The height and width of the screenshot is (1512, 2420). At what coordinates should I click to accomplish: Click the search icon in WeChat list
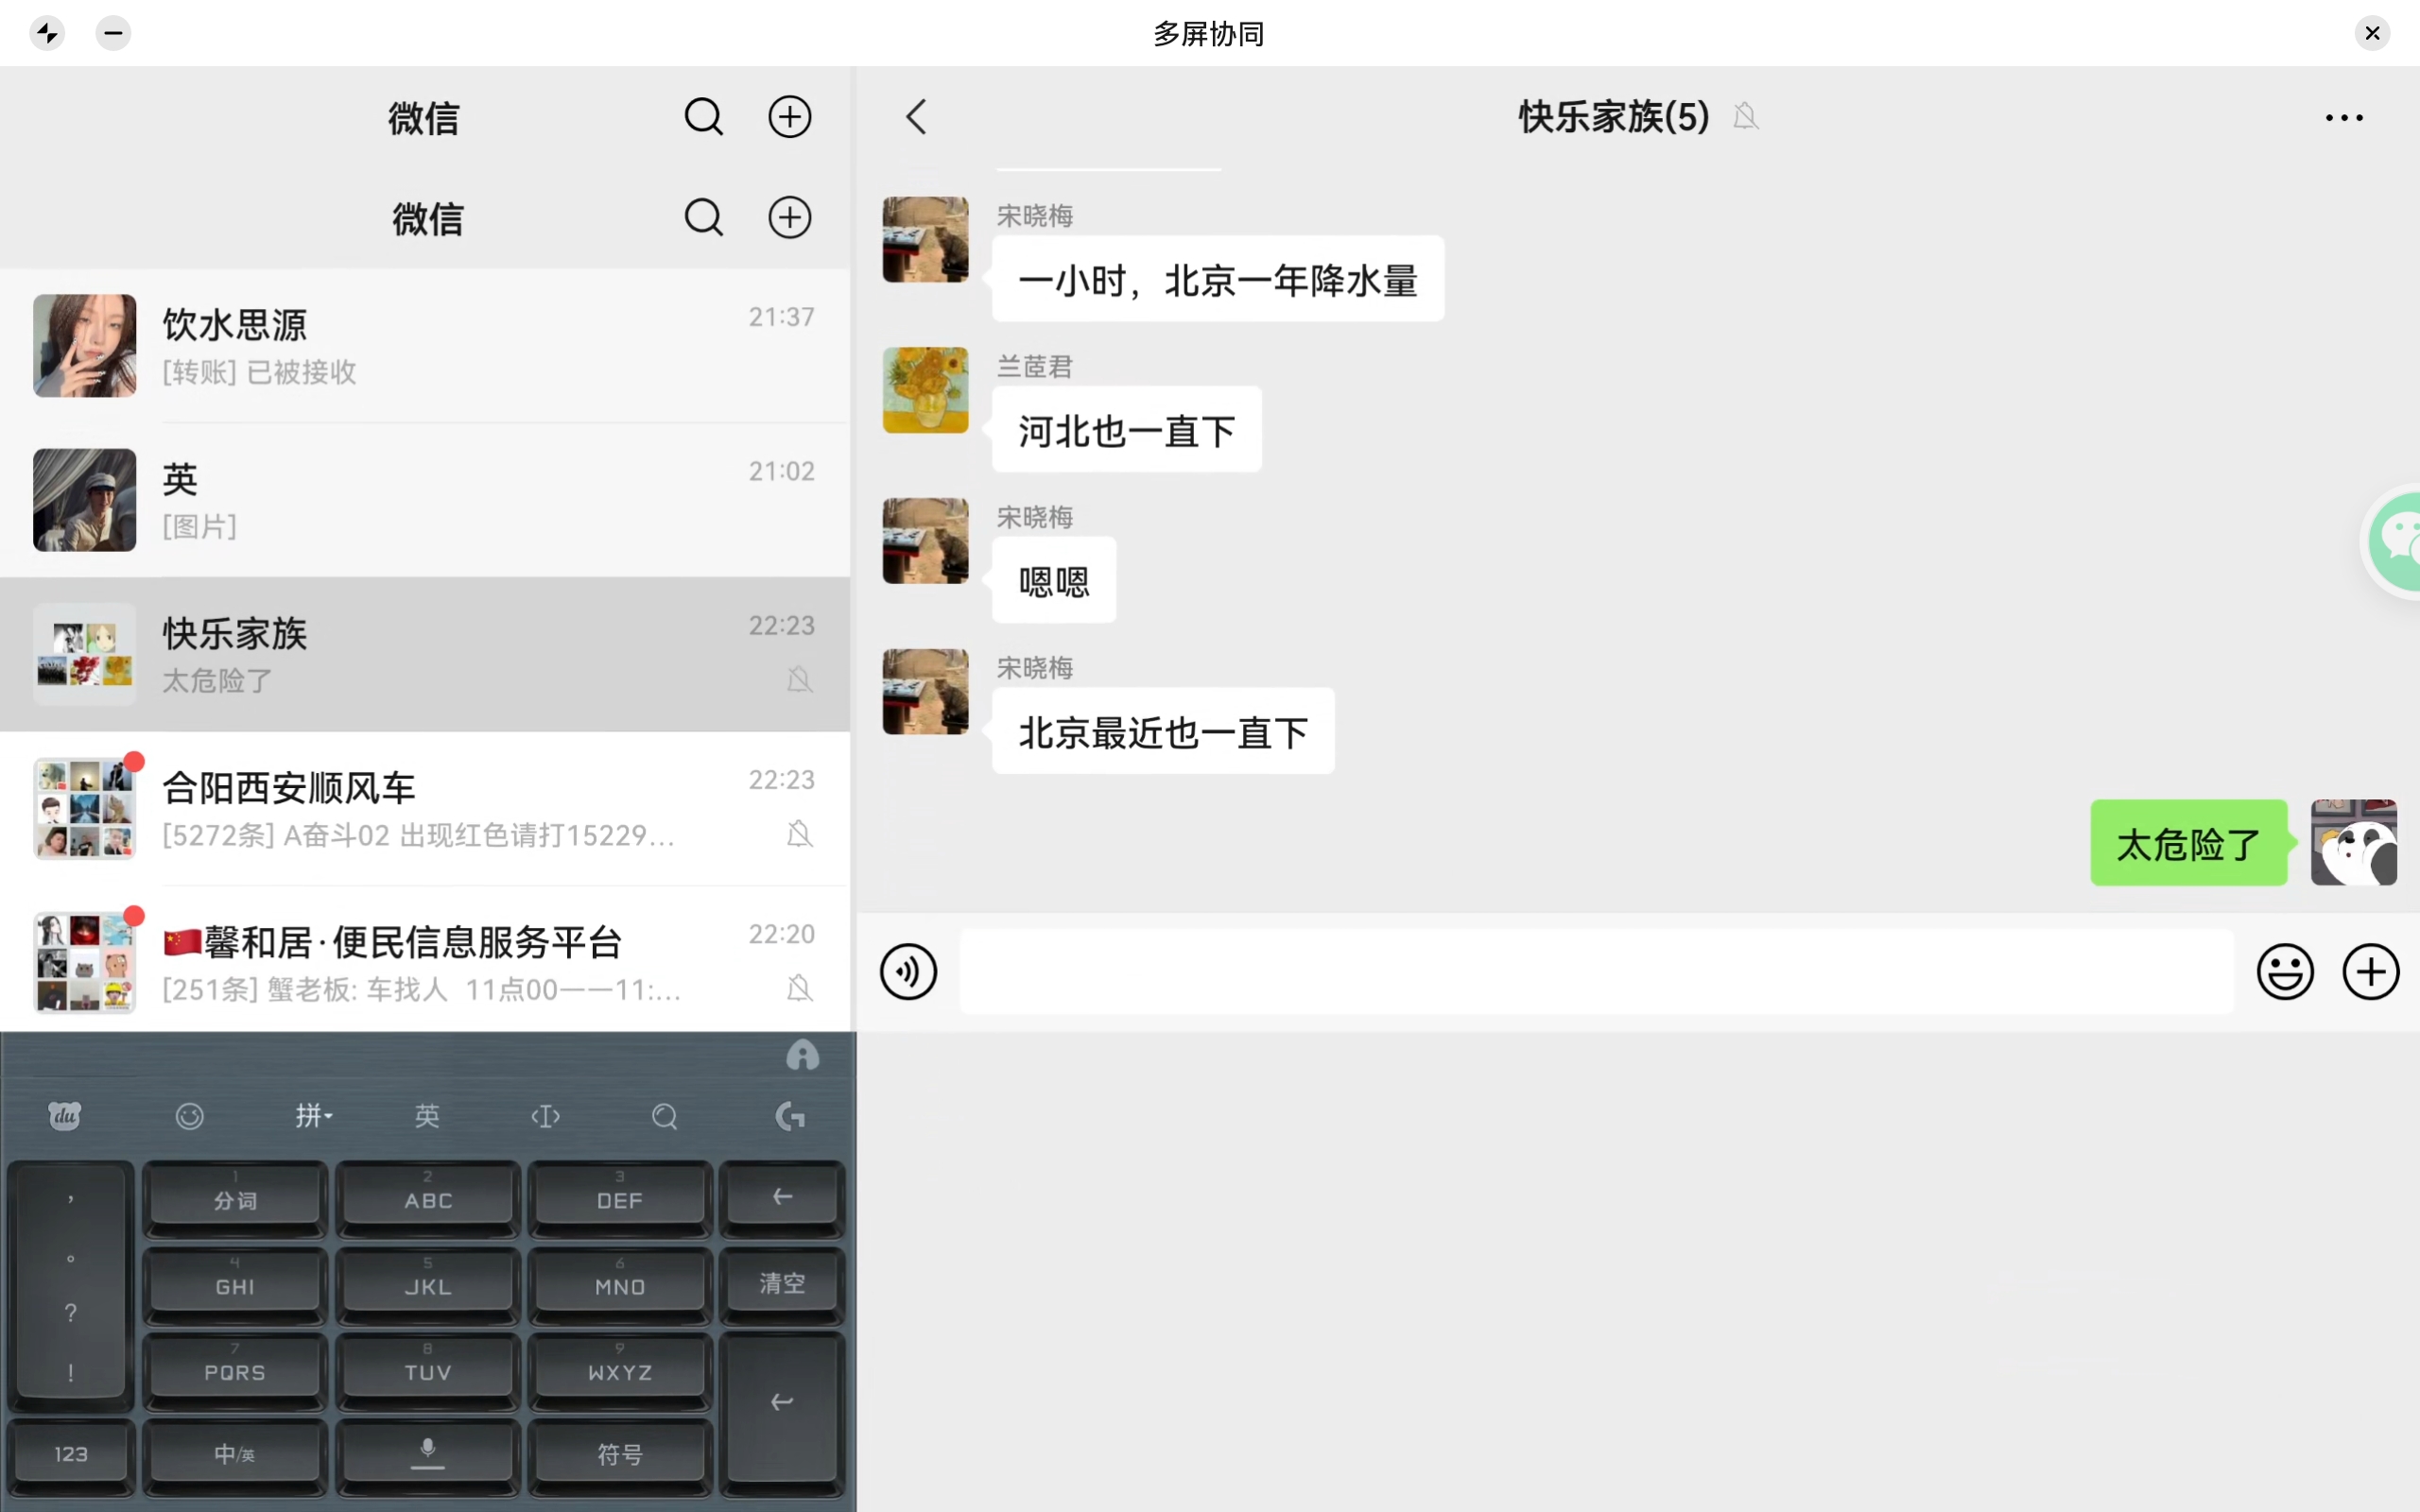click(702, 117)
